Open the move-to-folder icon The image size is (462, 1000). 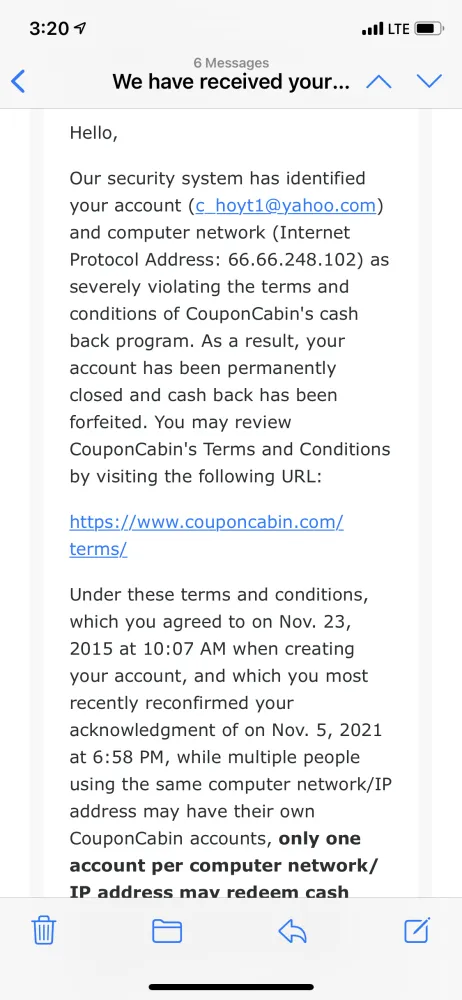pos(167,932)
